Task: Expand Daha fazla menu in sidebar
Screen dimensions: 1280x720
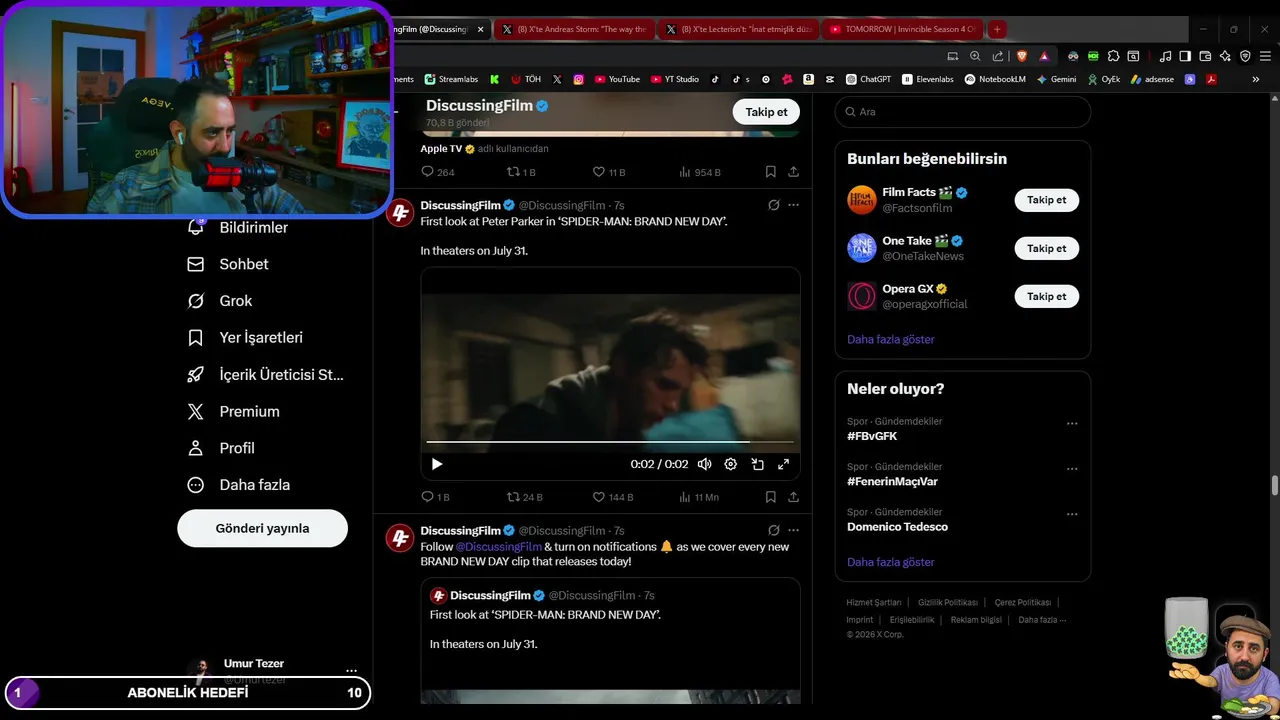Action: [238, 485]
